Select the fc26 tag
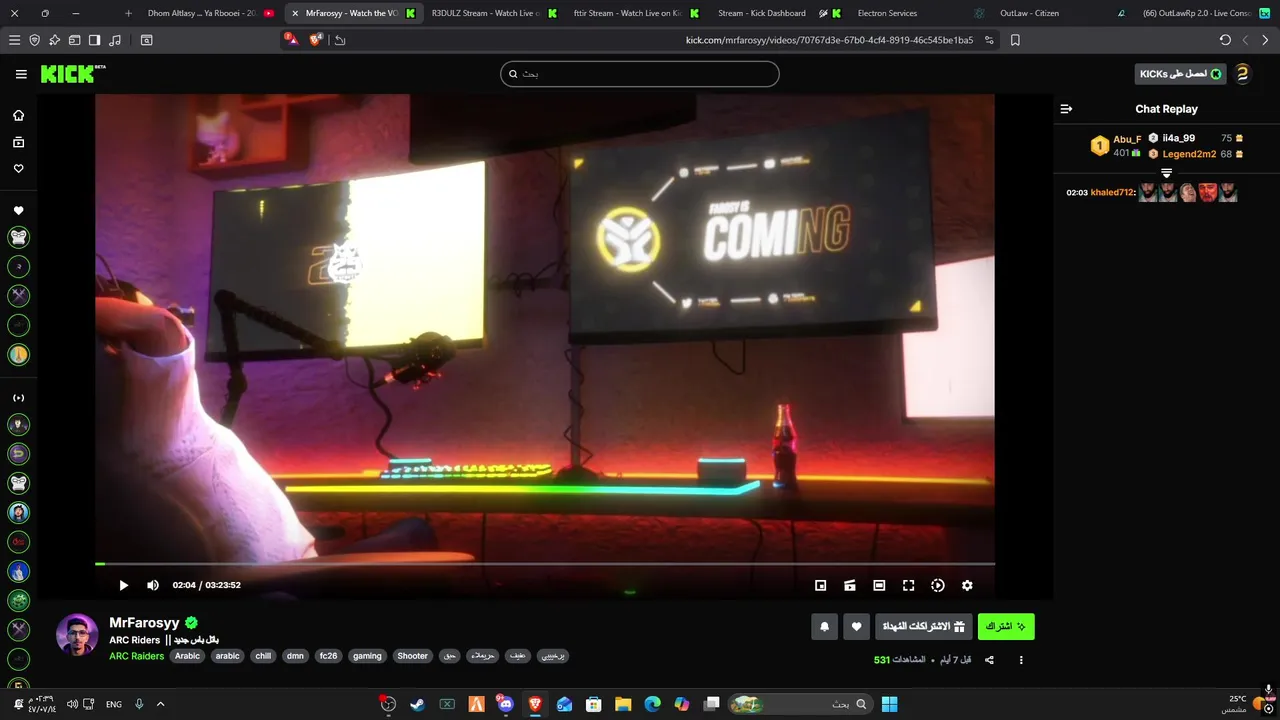This screenshot has height=720, width=1280. coord(327,656)
